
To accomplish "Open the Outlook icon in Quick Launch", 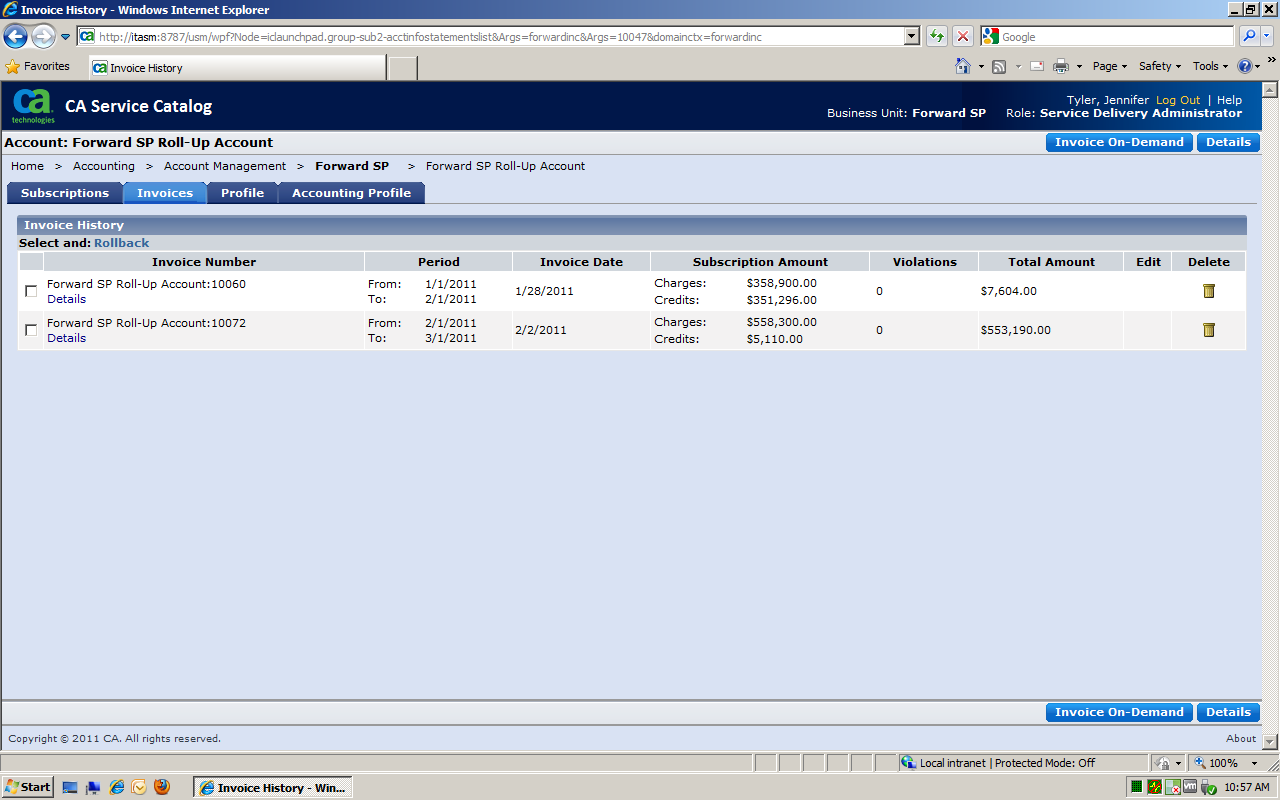I will tap(139, 787).
